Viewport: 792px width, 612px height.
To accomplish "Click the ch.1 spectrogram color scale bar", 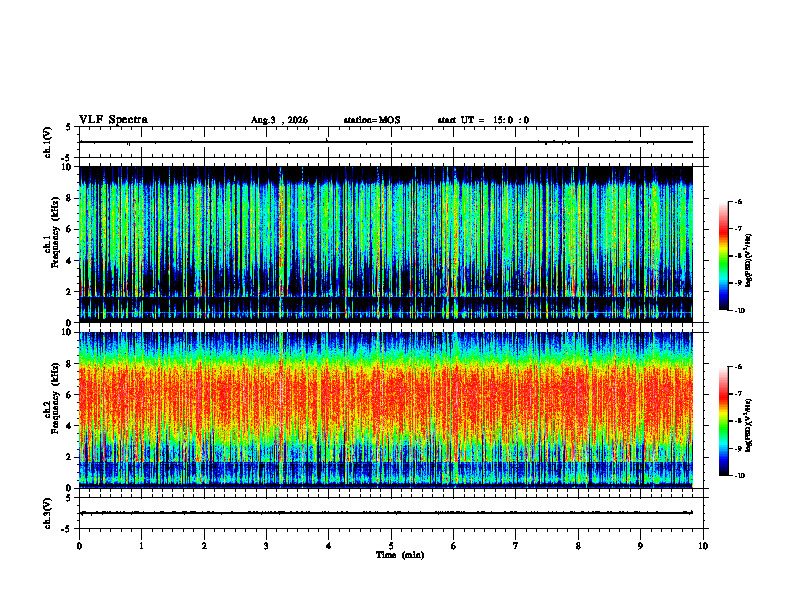I will [x=724, y=256].
